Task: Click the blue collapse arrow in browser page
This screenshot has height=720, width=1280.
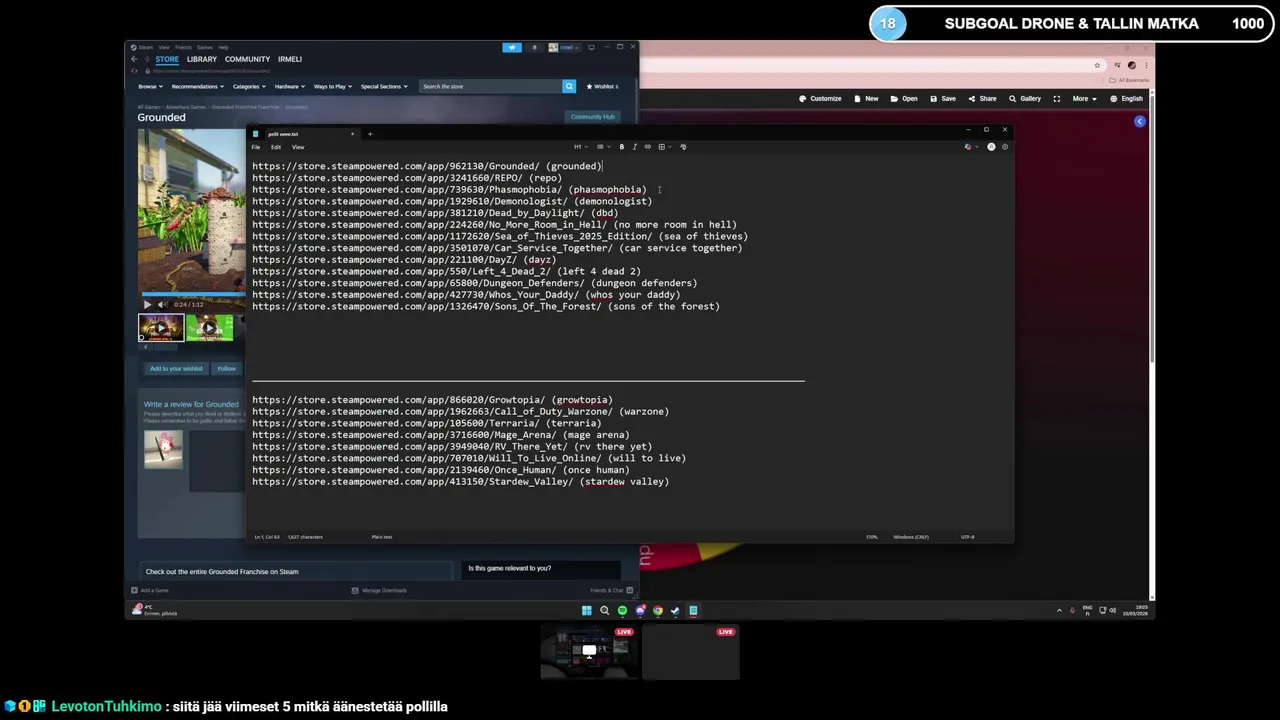Action: coord(1140,121)
